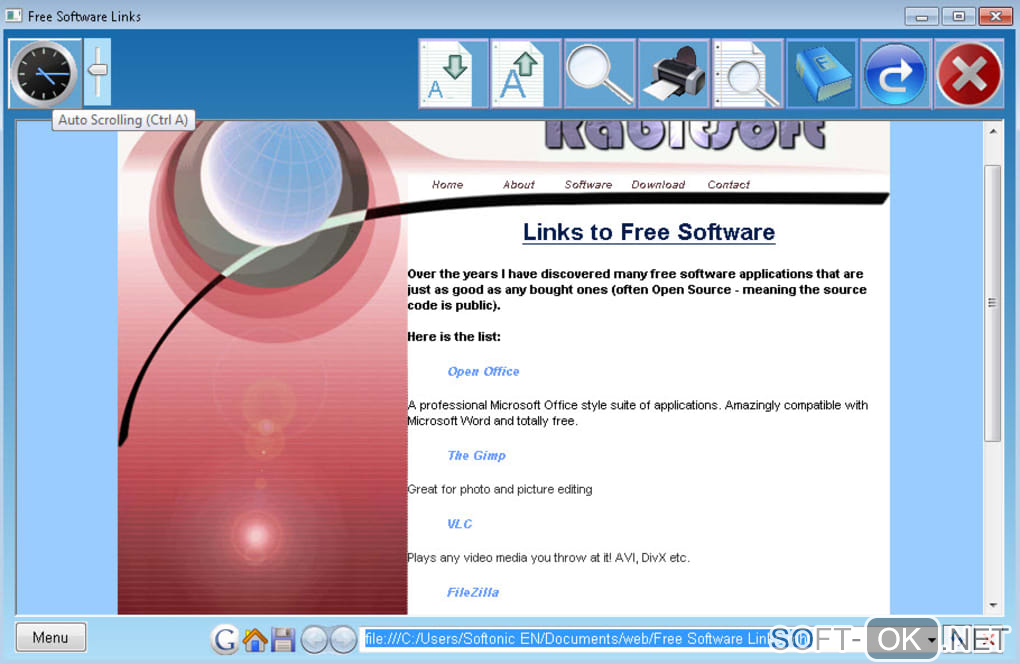
Task: Follow the FileZilla link
Action: click(x=473, y=592)
